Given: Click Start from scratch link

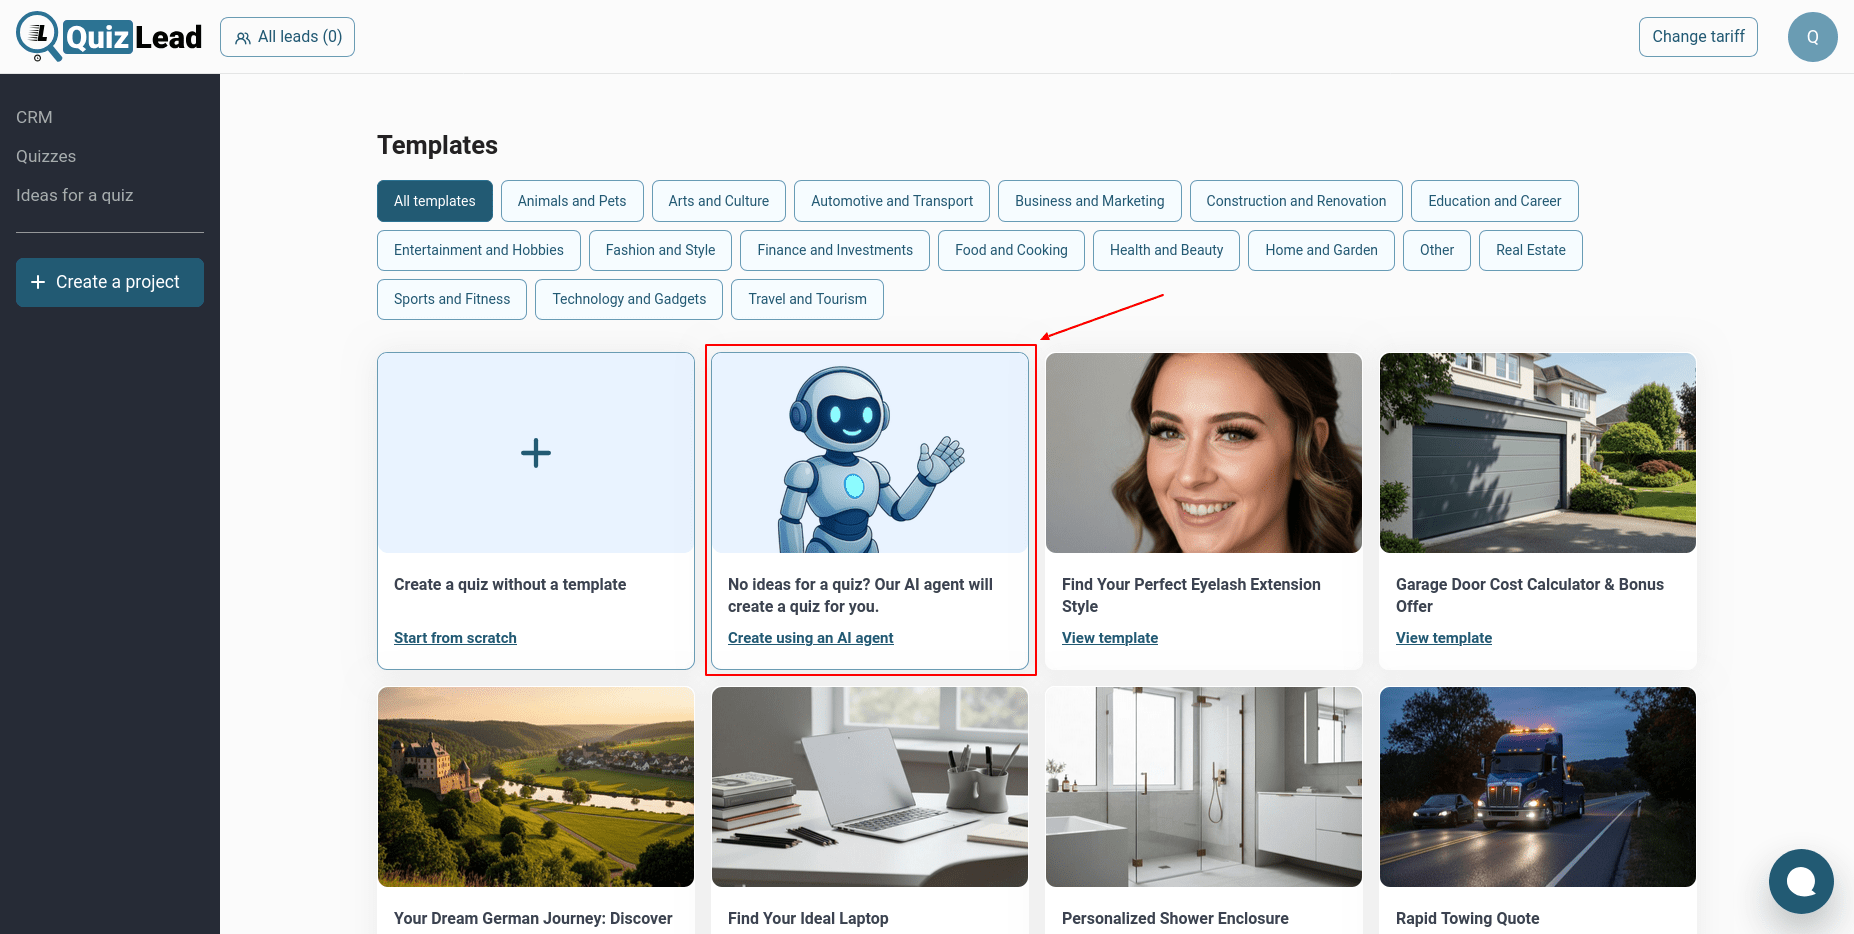Looking at the screenshot, I should [455, 638].
